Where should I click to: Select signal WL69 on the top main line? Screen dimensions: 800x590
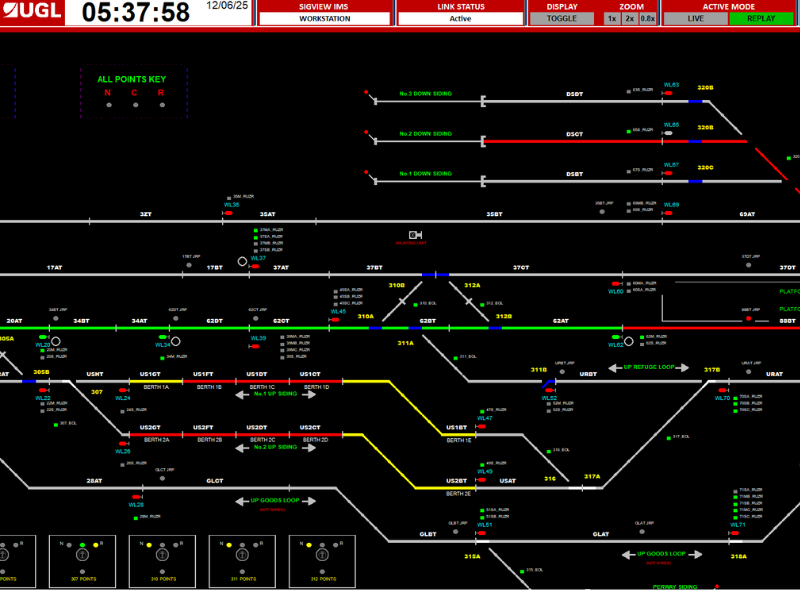pos(668,213)
